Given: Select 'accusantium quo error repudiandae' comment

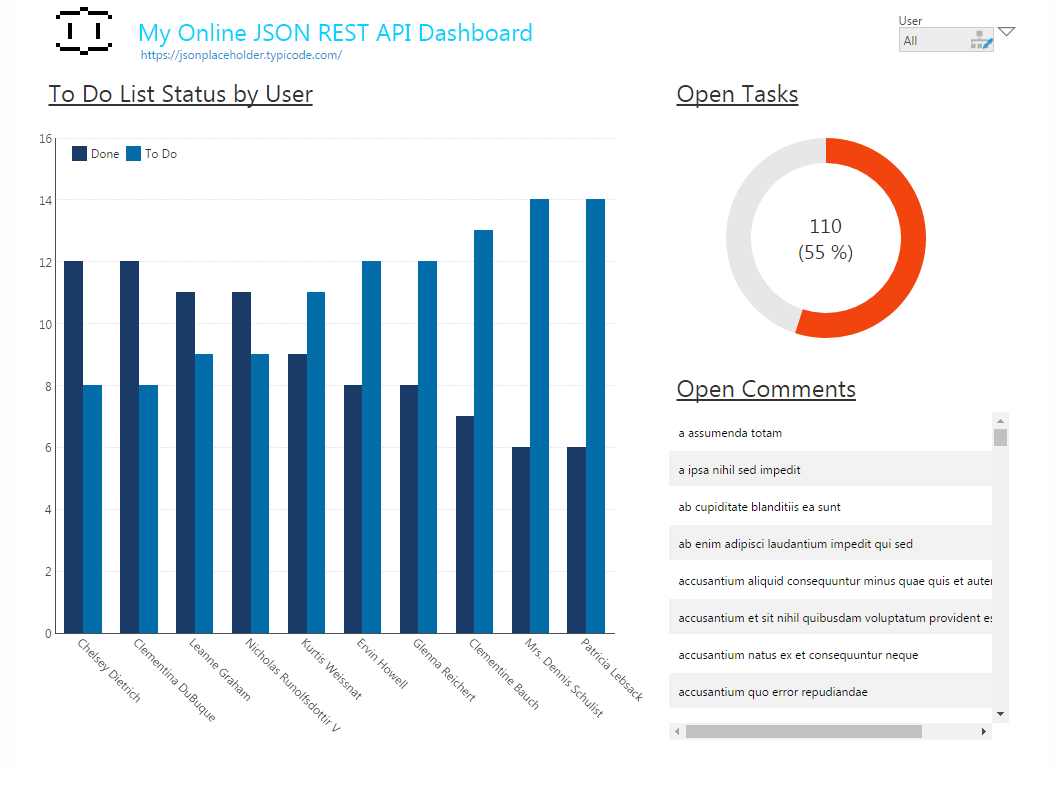Looking at the screenshot, I should coord(830,692).
